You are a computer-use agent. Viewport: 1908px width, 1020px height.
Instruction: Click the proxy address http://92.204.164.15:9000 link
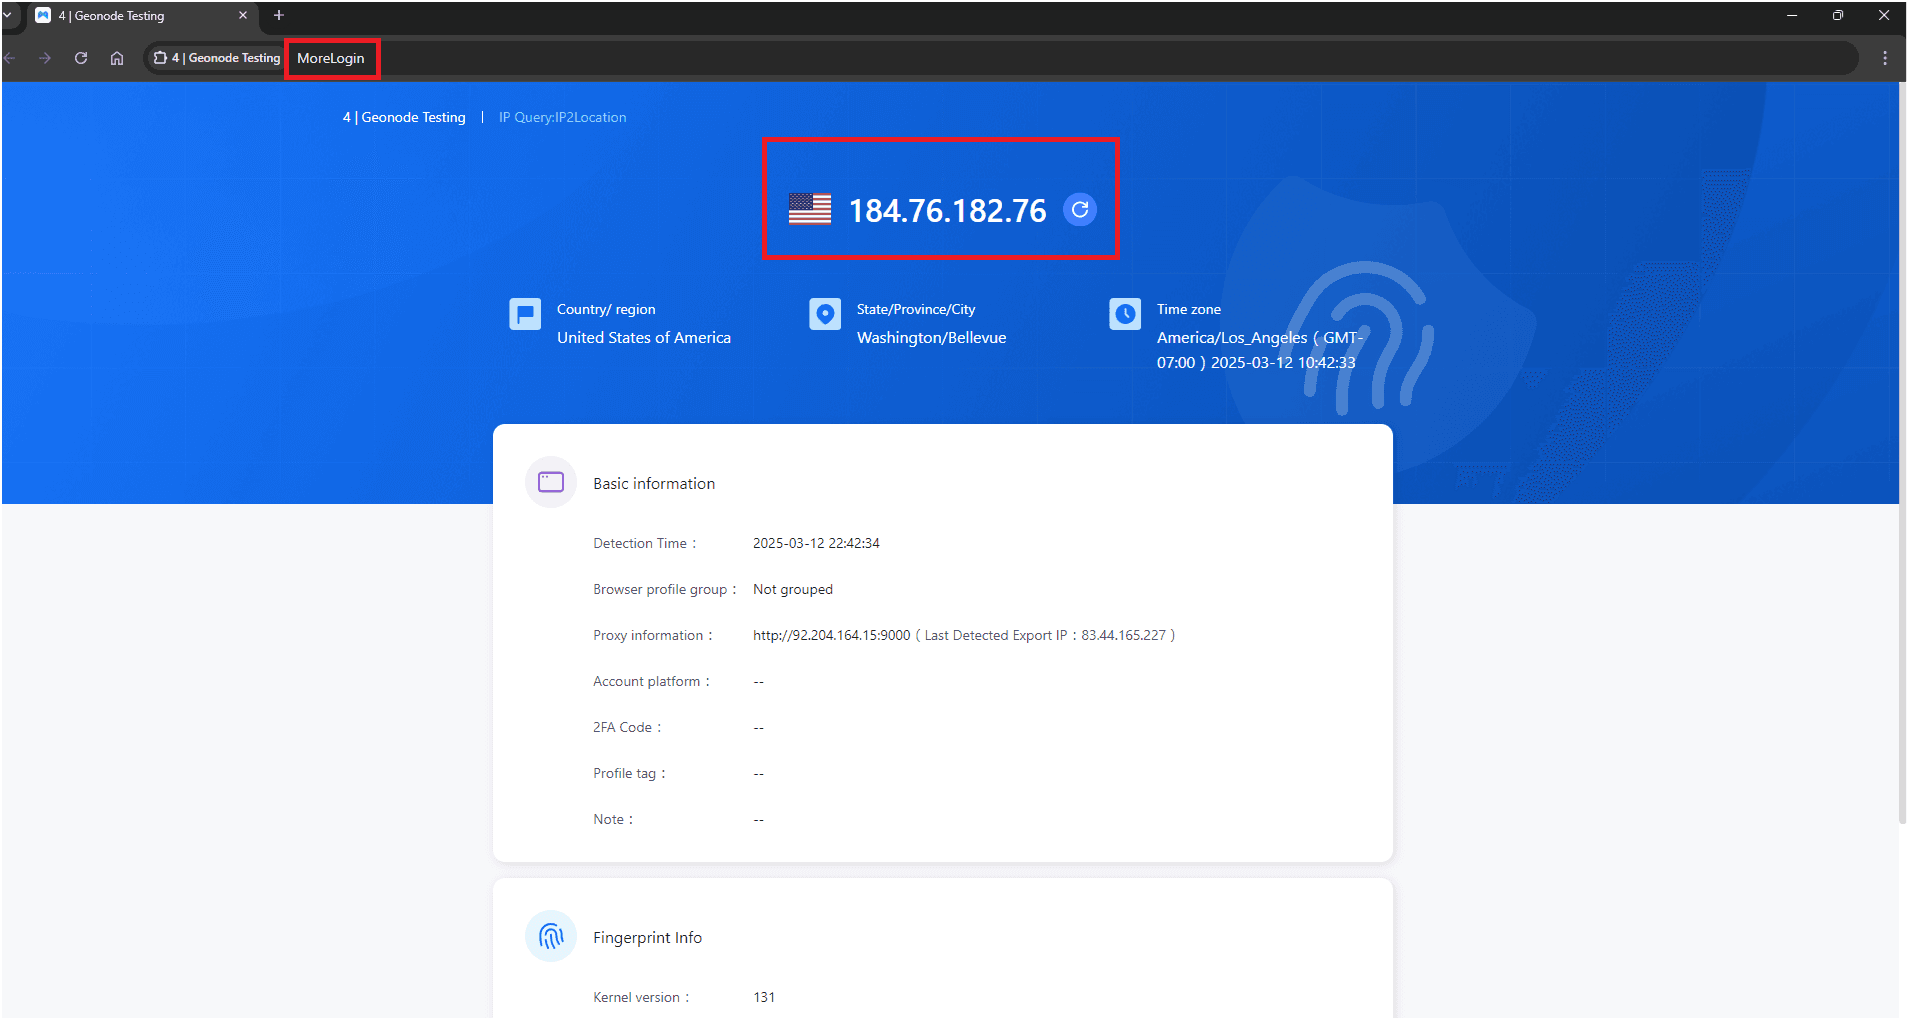(x=830, y=635)
